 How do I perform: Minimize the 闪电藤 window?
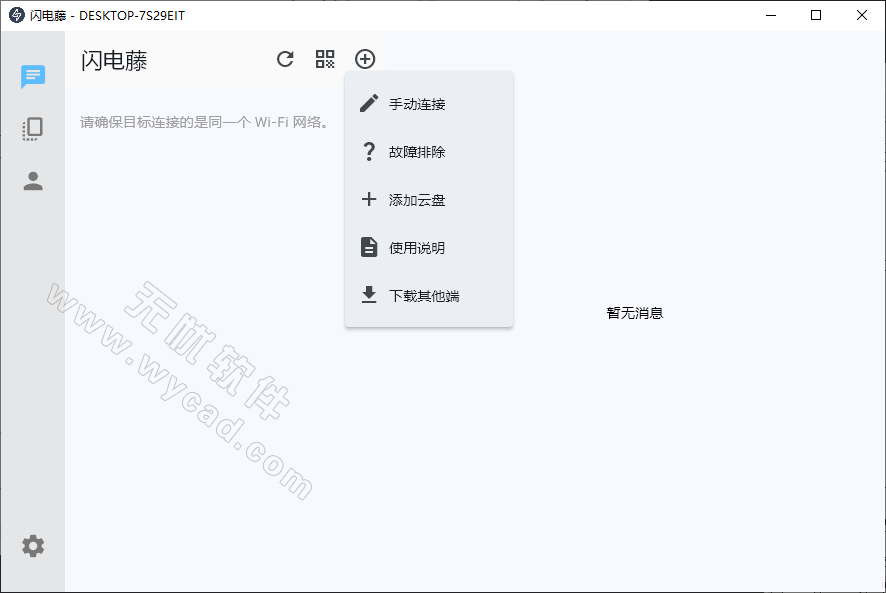771,15
